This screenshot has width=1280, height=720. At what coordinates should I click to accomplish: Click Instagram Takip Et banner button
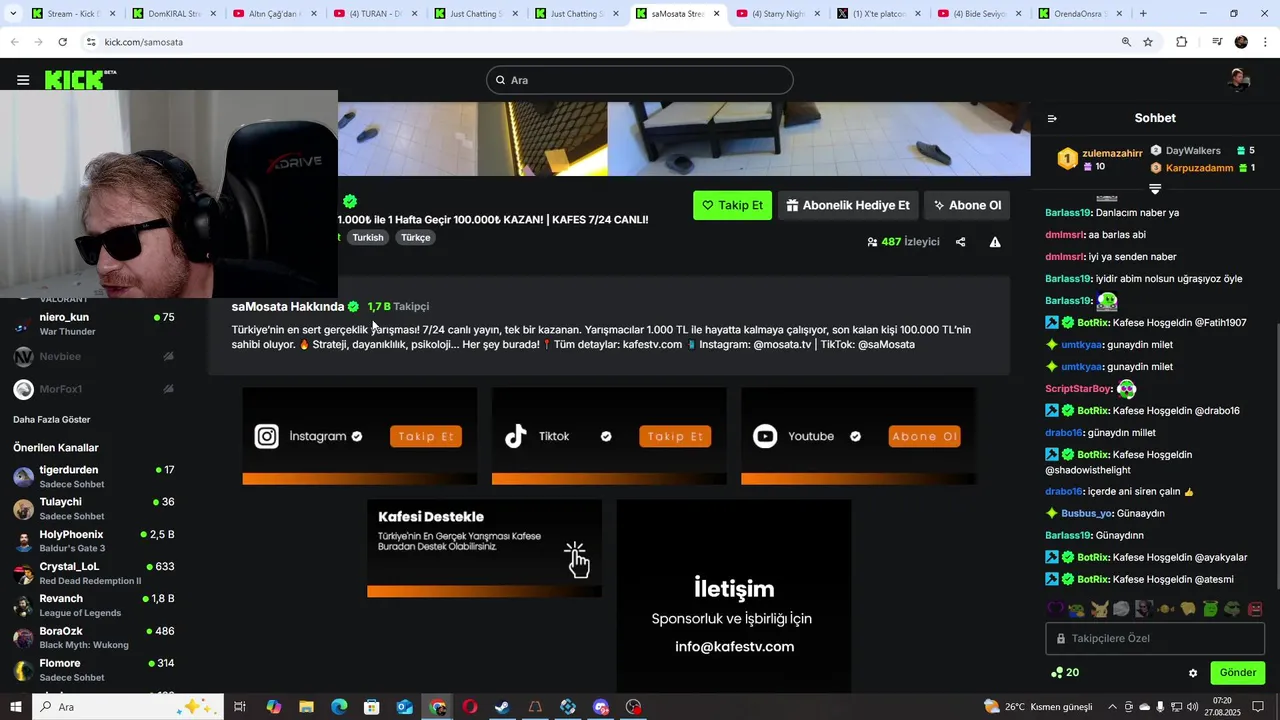(426, 436)
